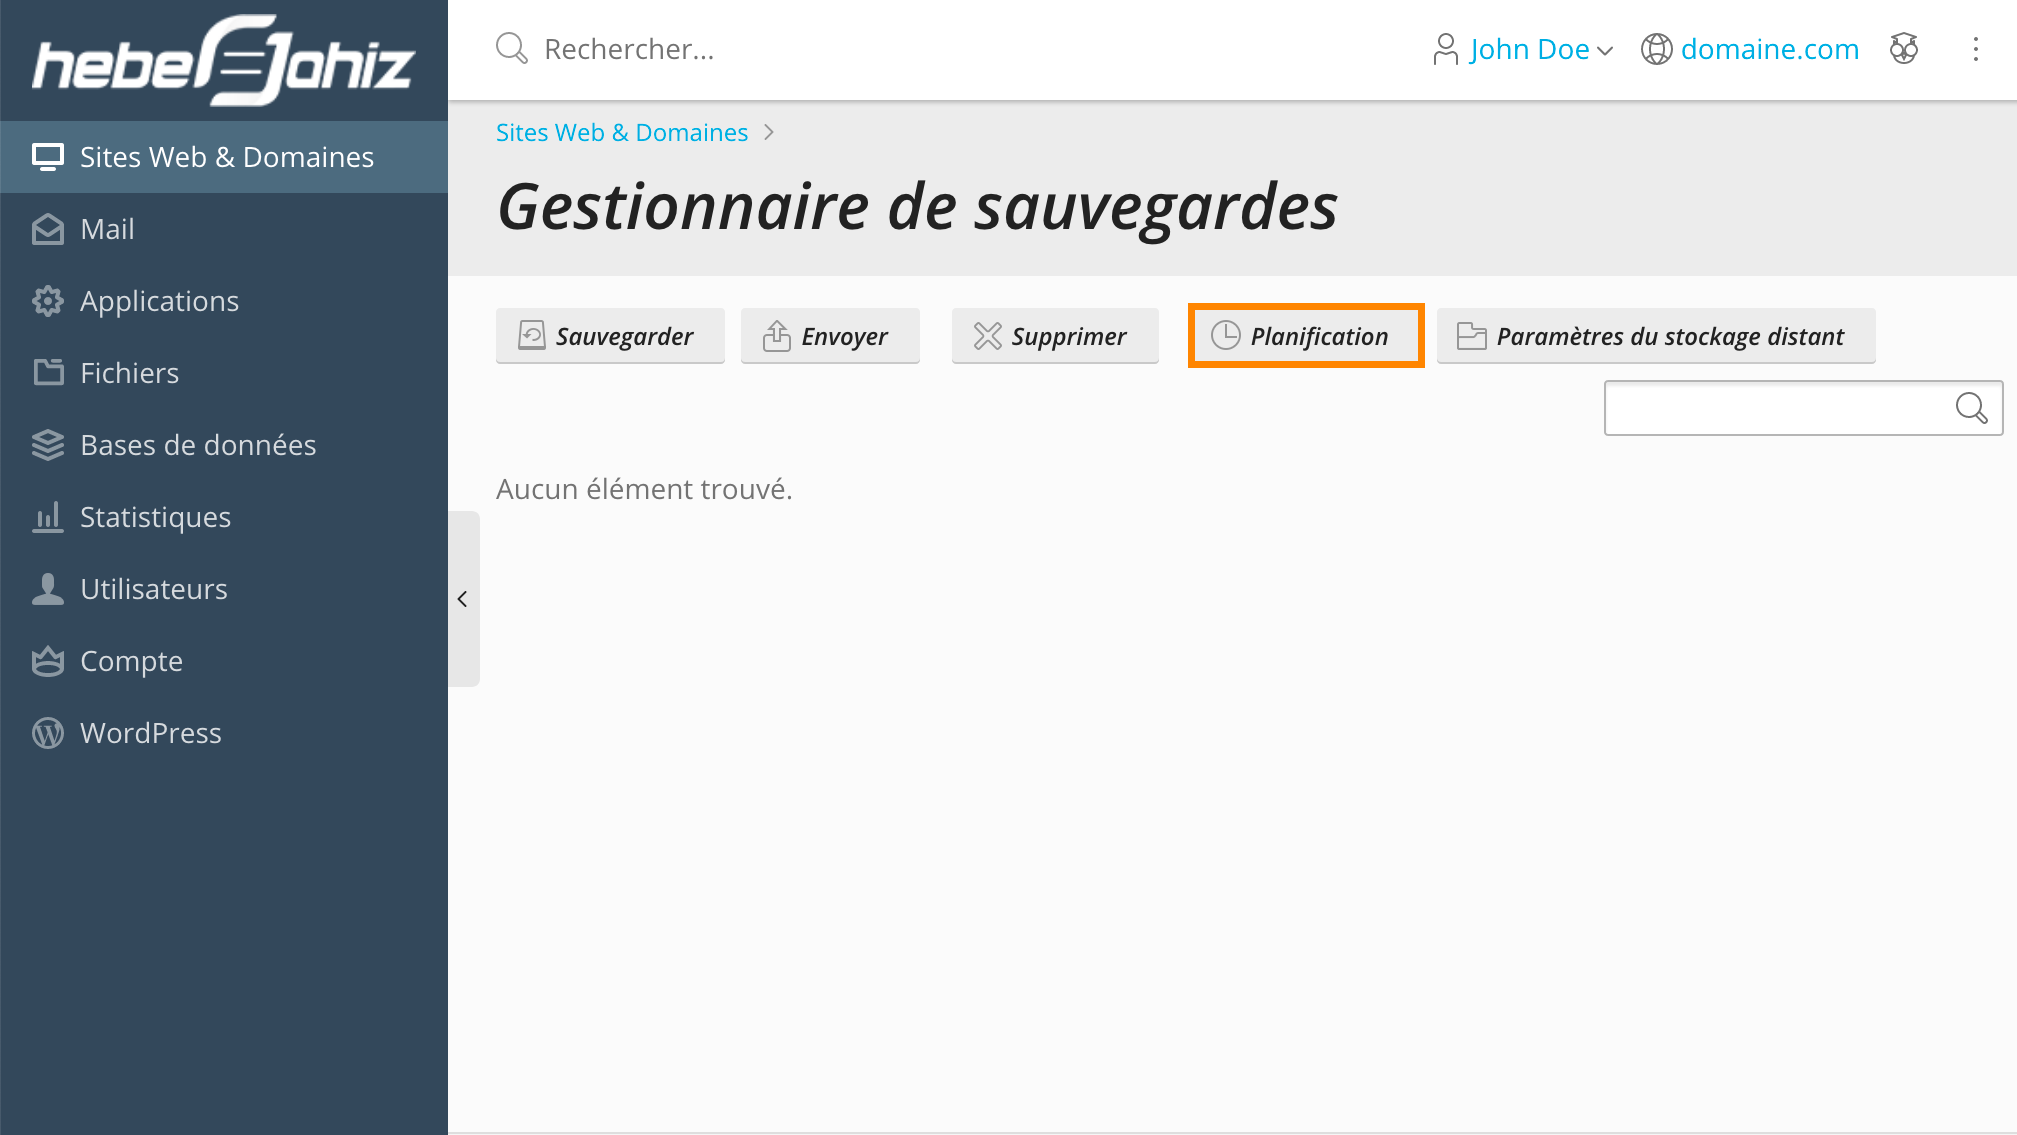Click the WordPress logo icon
The height and width of the screenshot is (1135, 2017).
tap(47, 733)
